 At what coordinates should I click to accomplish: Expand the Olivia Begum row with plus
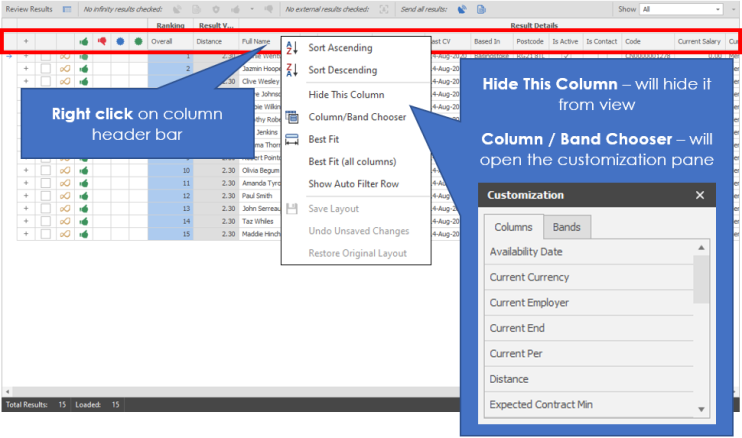pyautogui.click(x=26, y=172)
